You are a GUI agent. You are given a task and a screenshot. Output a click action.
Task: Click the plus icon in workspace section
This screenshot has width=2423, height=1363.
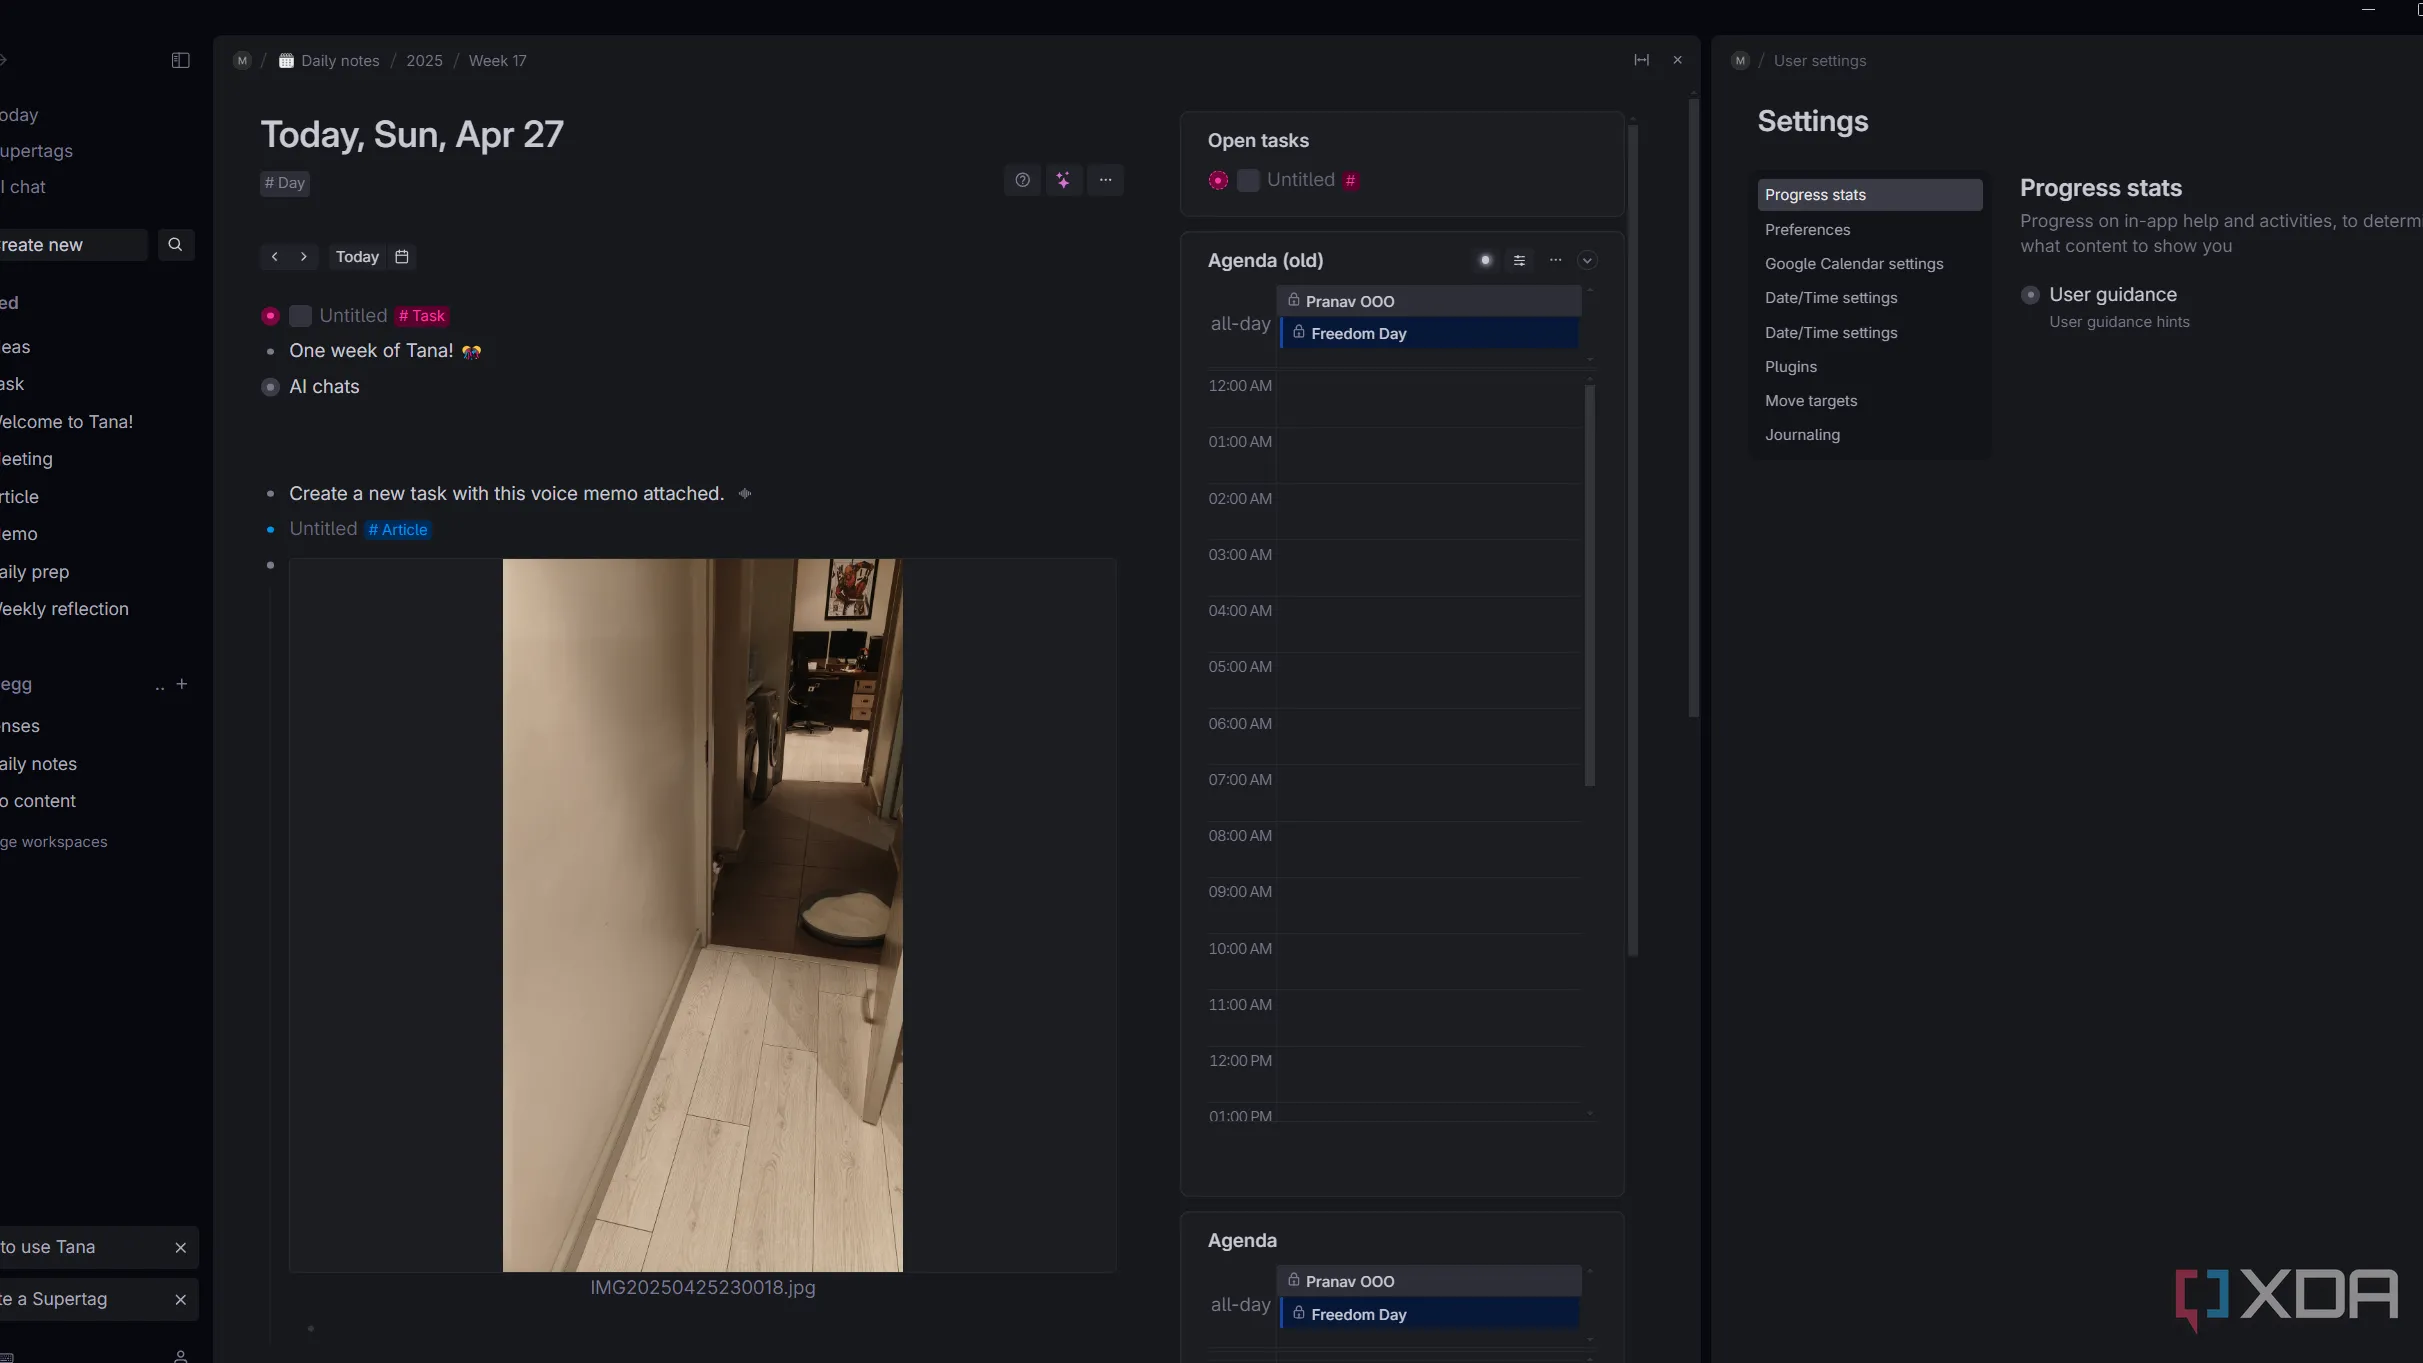point(181,684)
